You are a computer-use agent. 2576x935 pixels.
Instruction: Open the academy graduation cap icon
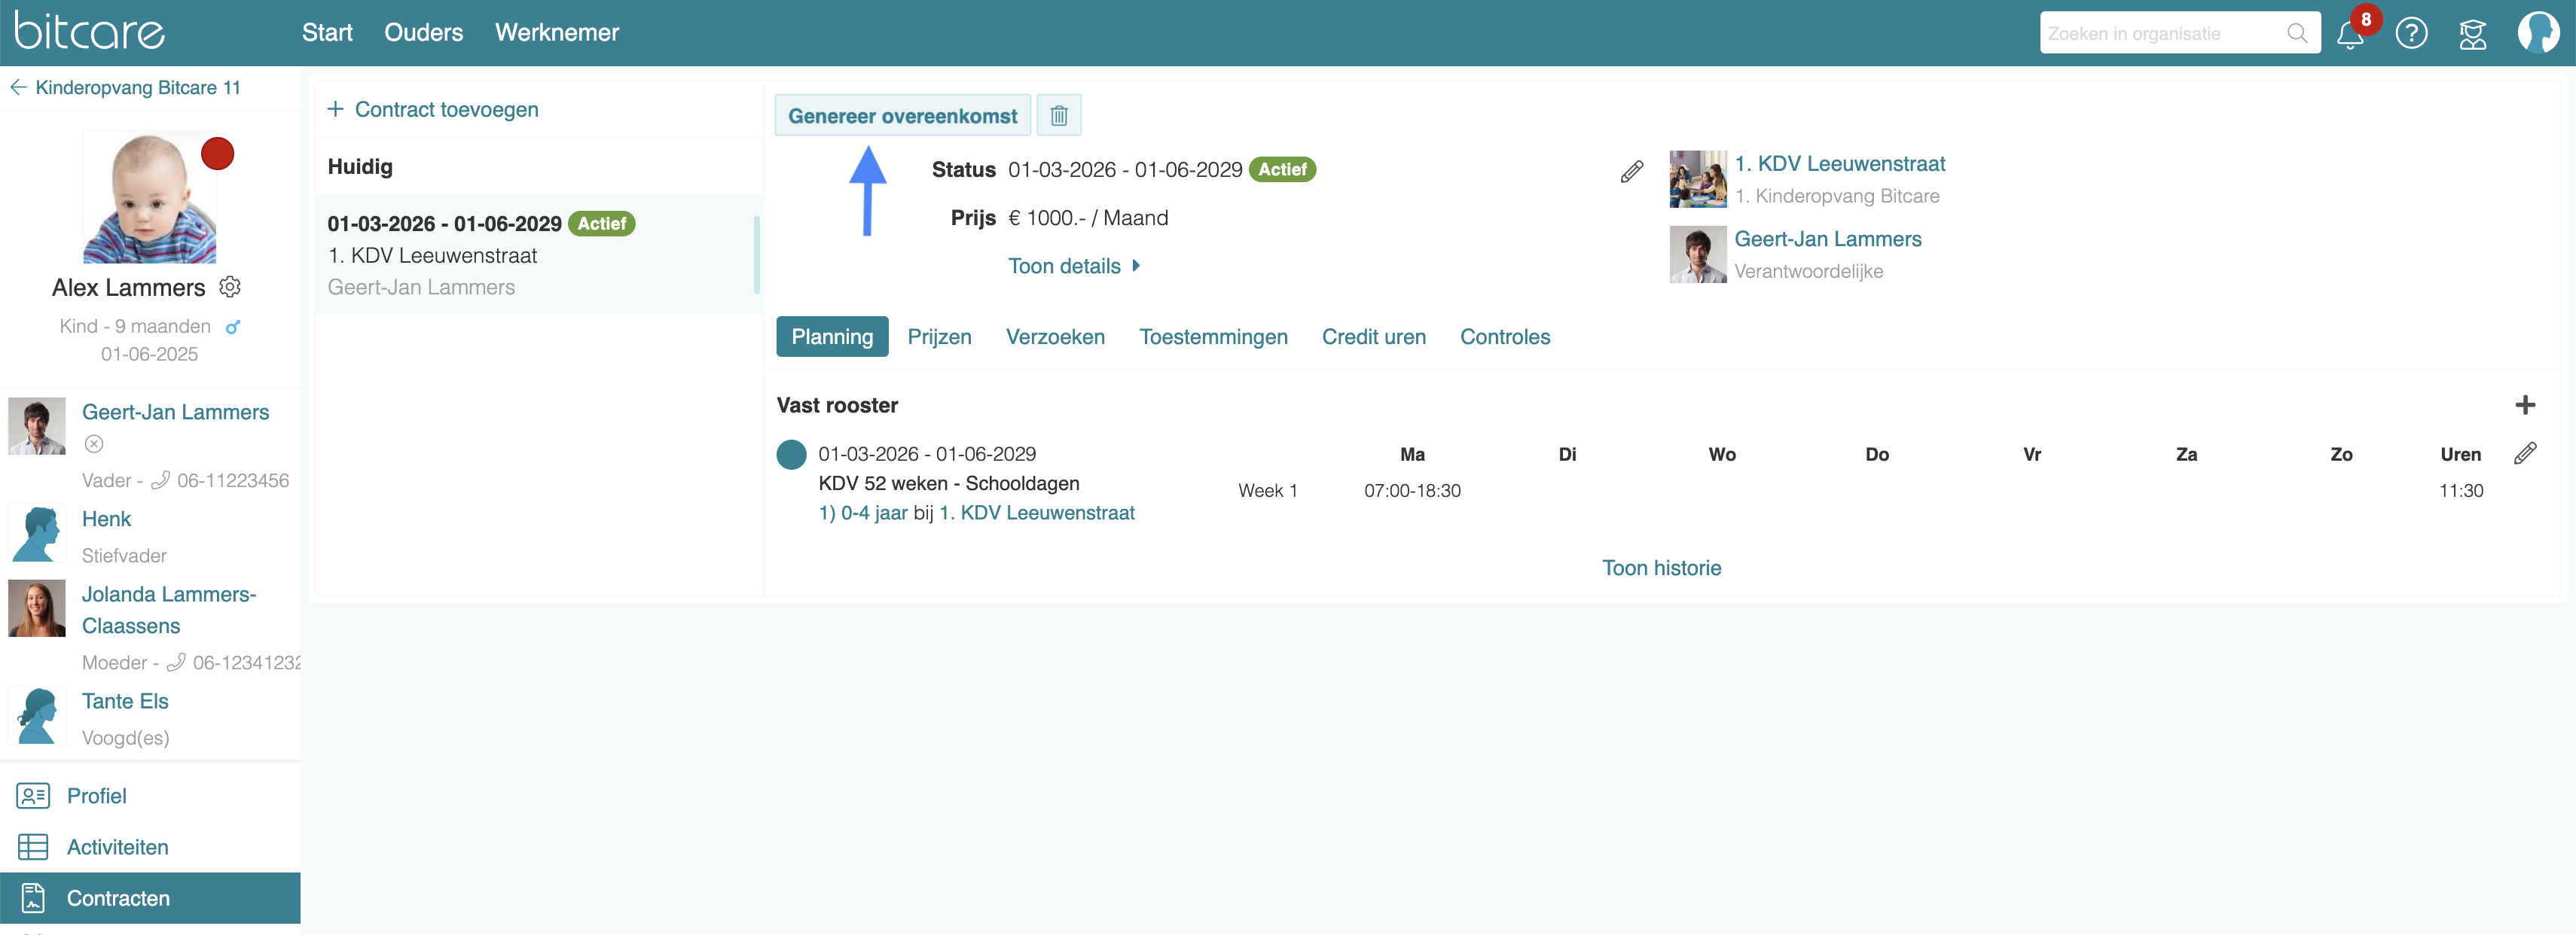2472,34
